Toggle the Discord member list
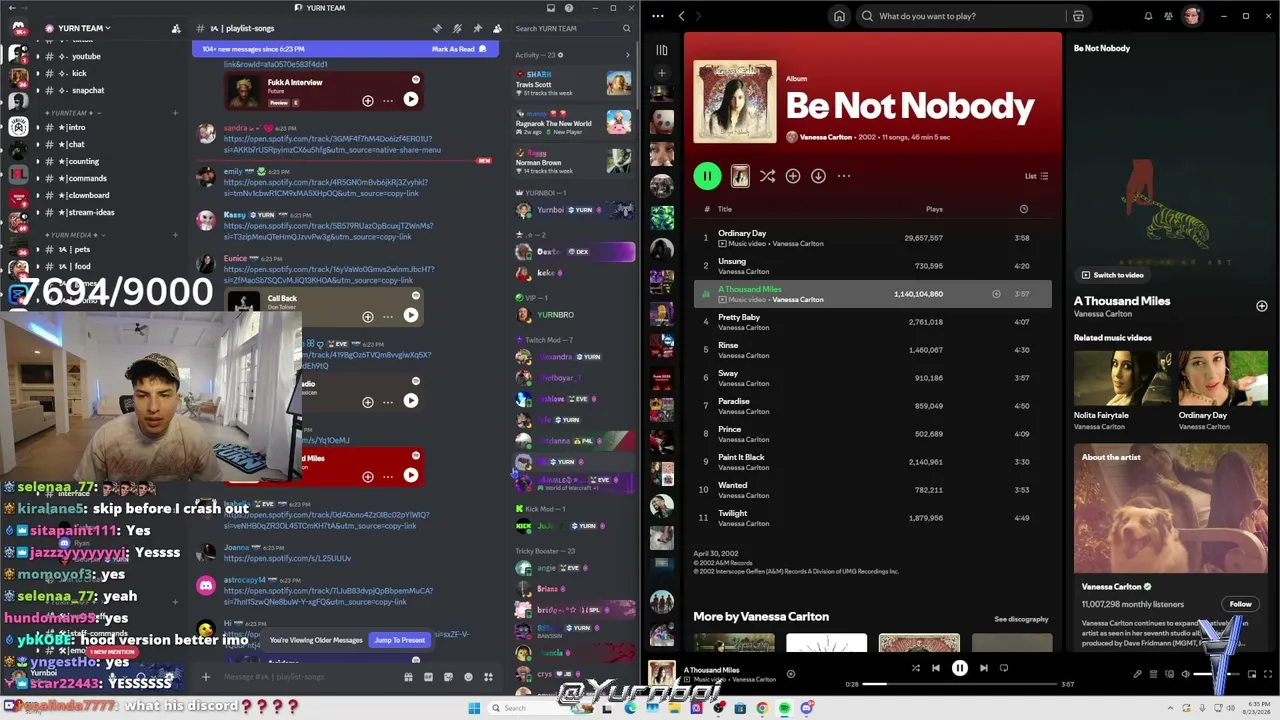 [497, 28]
